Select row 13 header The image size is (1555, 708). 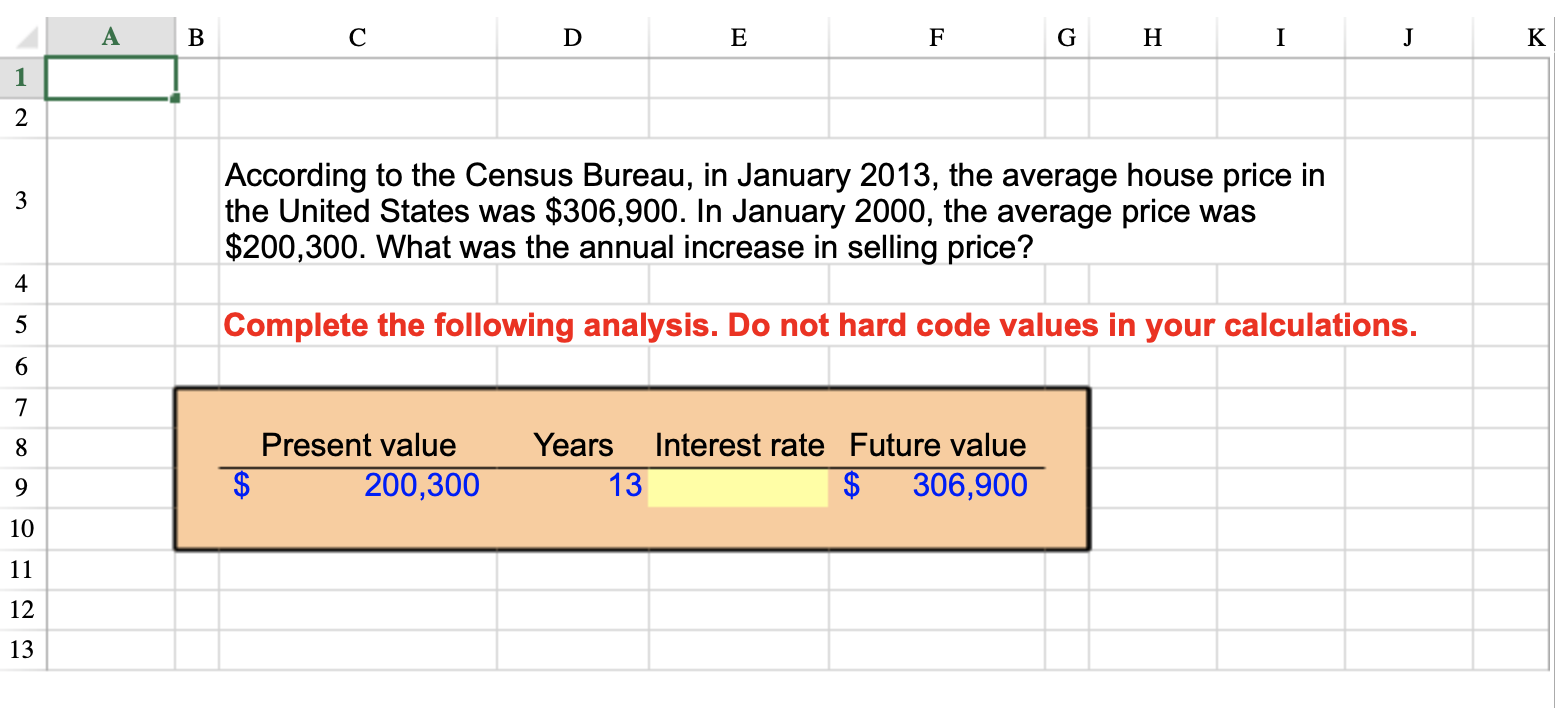coord(20,649)
